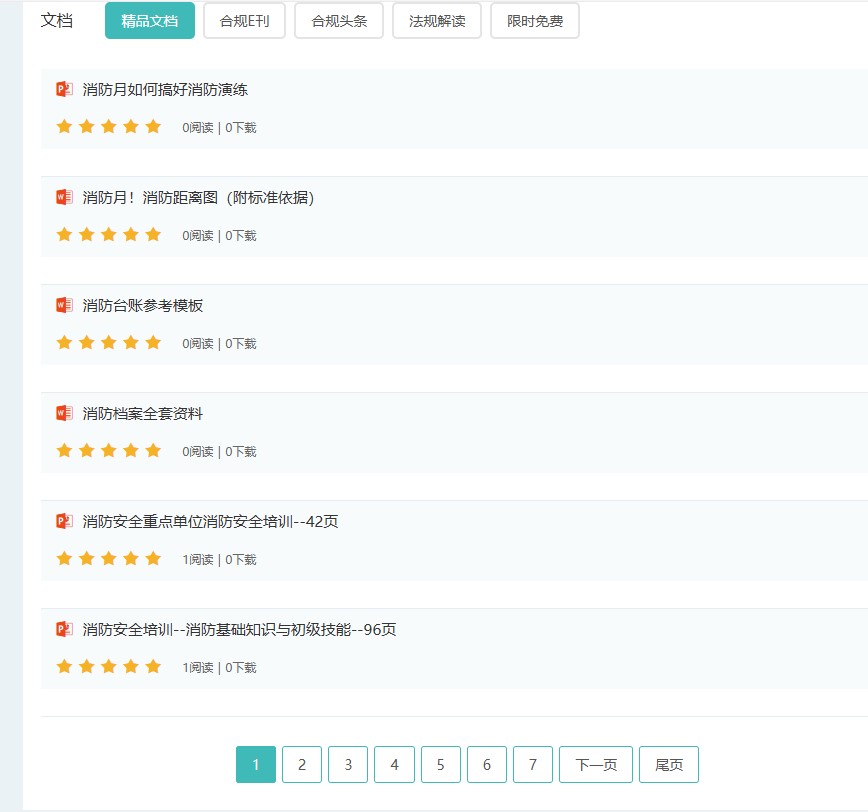The width and height of the screenshot is (868, 812).
Task: Click 1阅读 | 0下载 under 消防安全重点单位消防安全培训--42页
Action: 219,560
